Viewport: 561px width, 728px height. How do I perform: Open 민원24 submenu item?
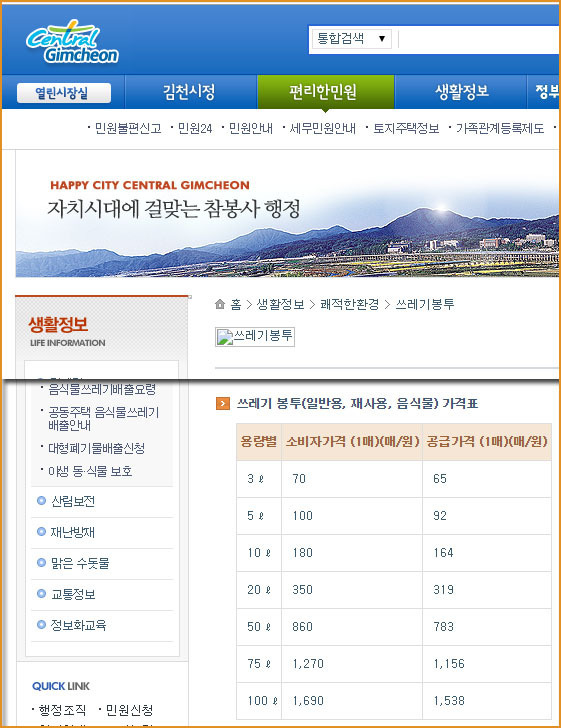pos(195,128)
